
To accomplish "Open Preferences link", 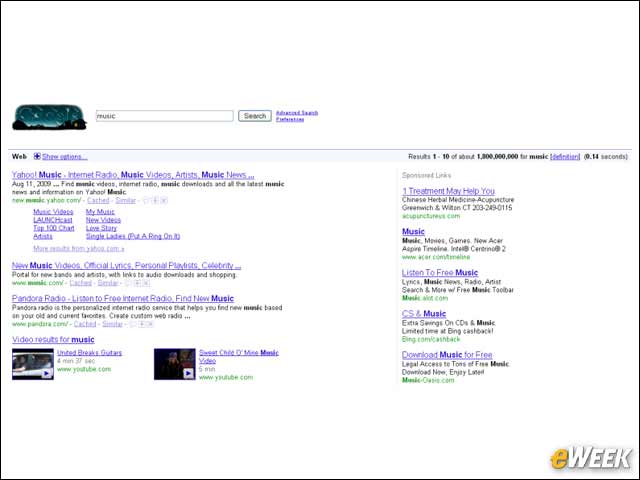I will [x=290, y=120].
